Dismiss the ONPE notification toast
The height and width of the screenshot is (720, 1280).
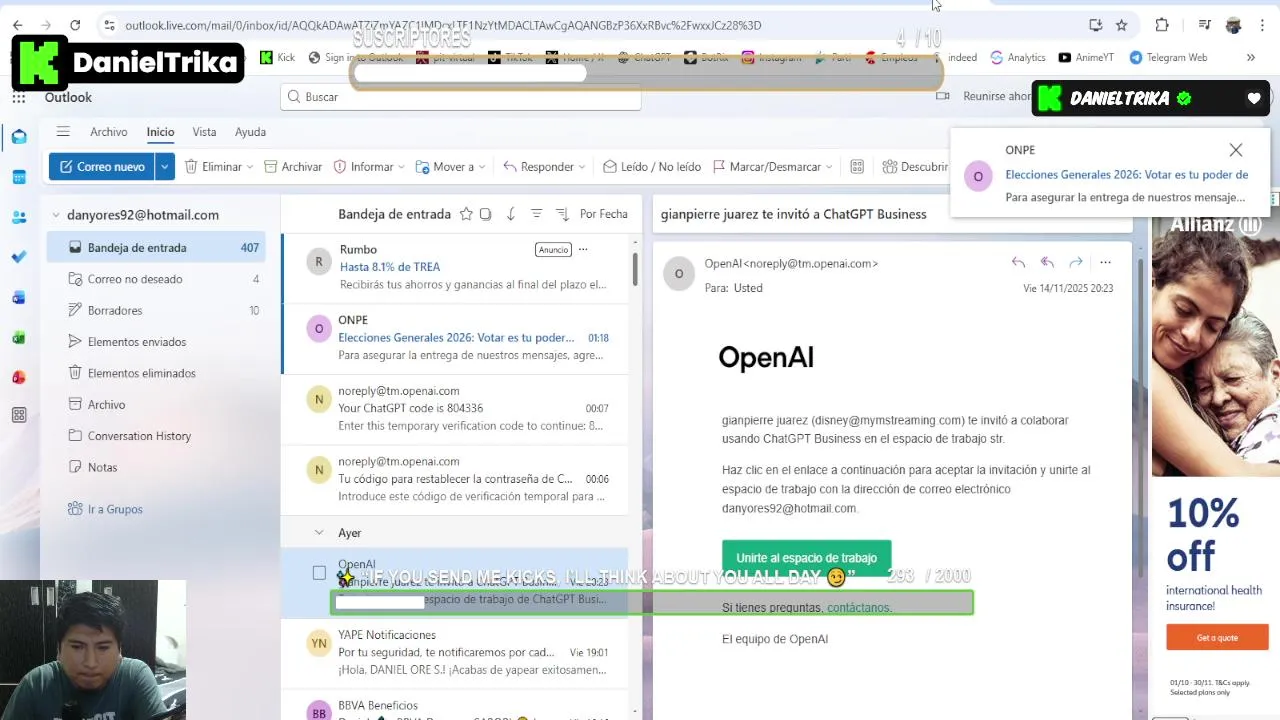click(x=1236, y=150)
